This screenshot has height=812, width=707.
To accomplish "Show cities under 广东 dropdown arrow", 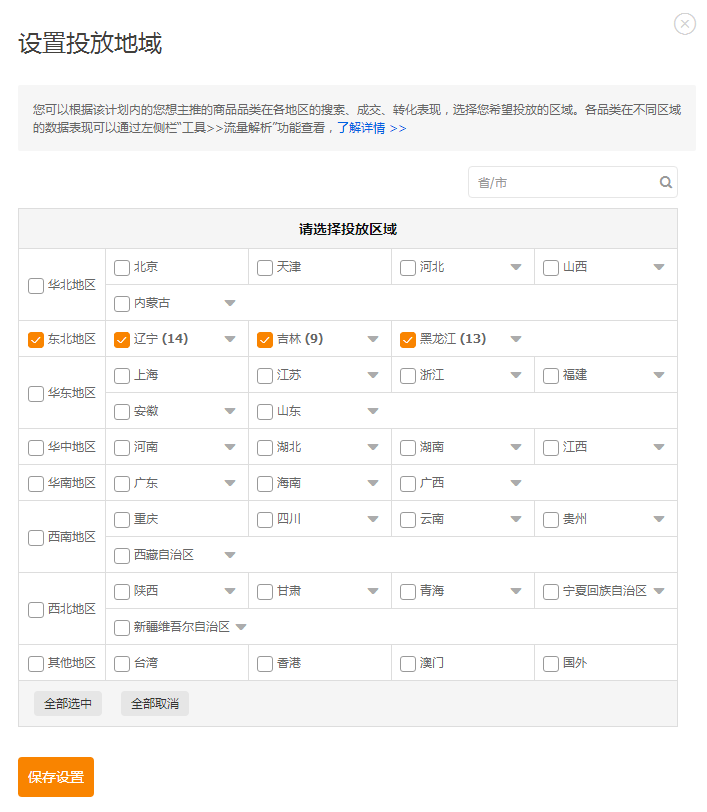I will coord(230,483).
